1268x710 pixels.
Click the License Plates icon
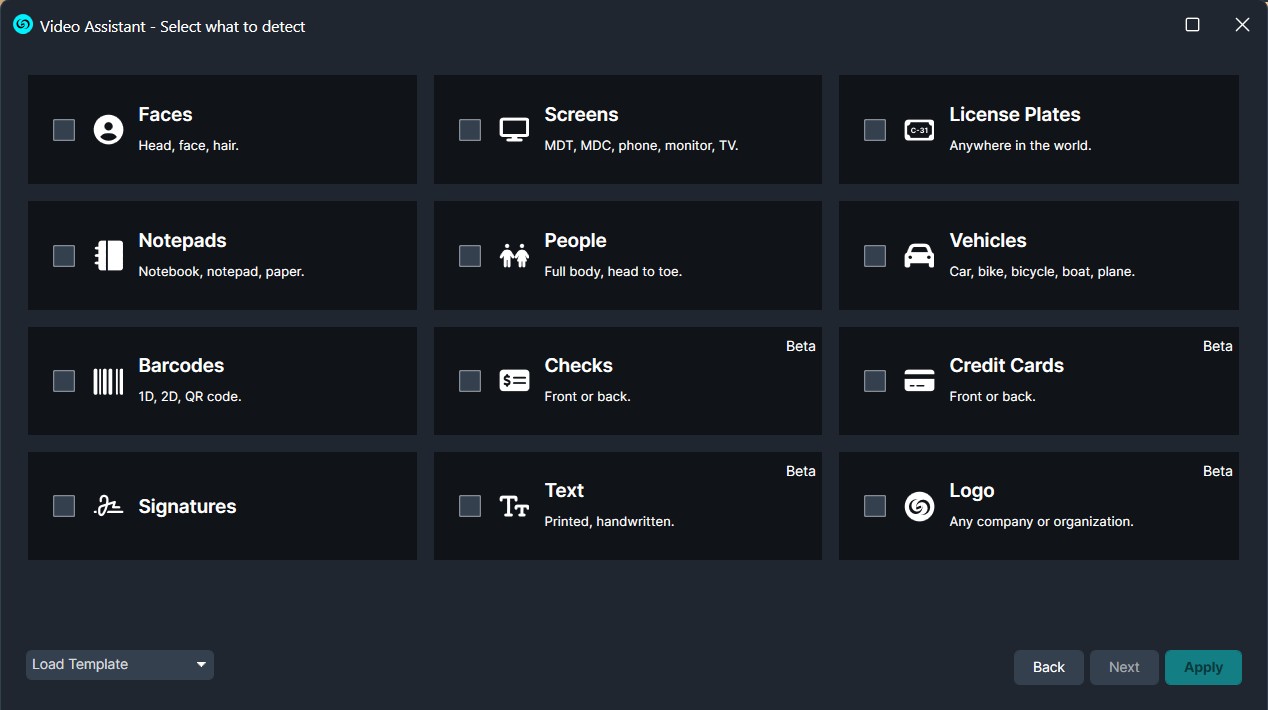[919, 130]
